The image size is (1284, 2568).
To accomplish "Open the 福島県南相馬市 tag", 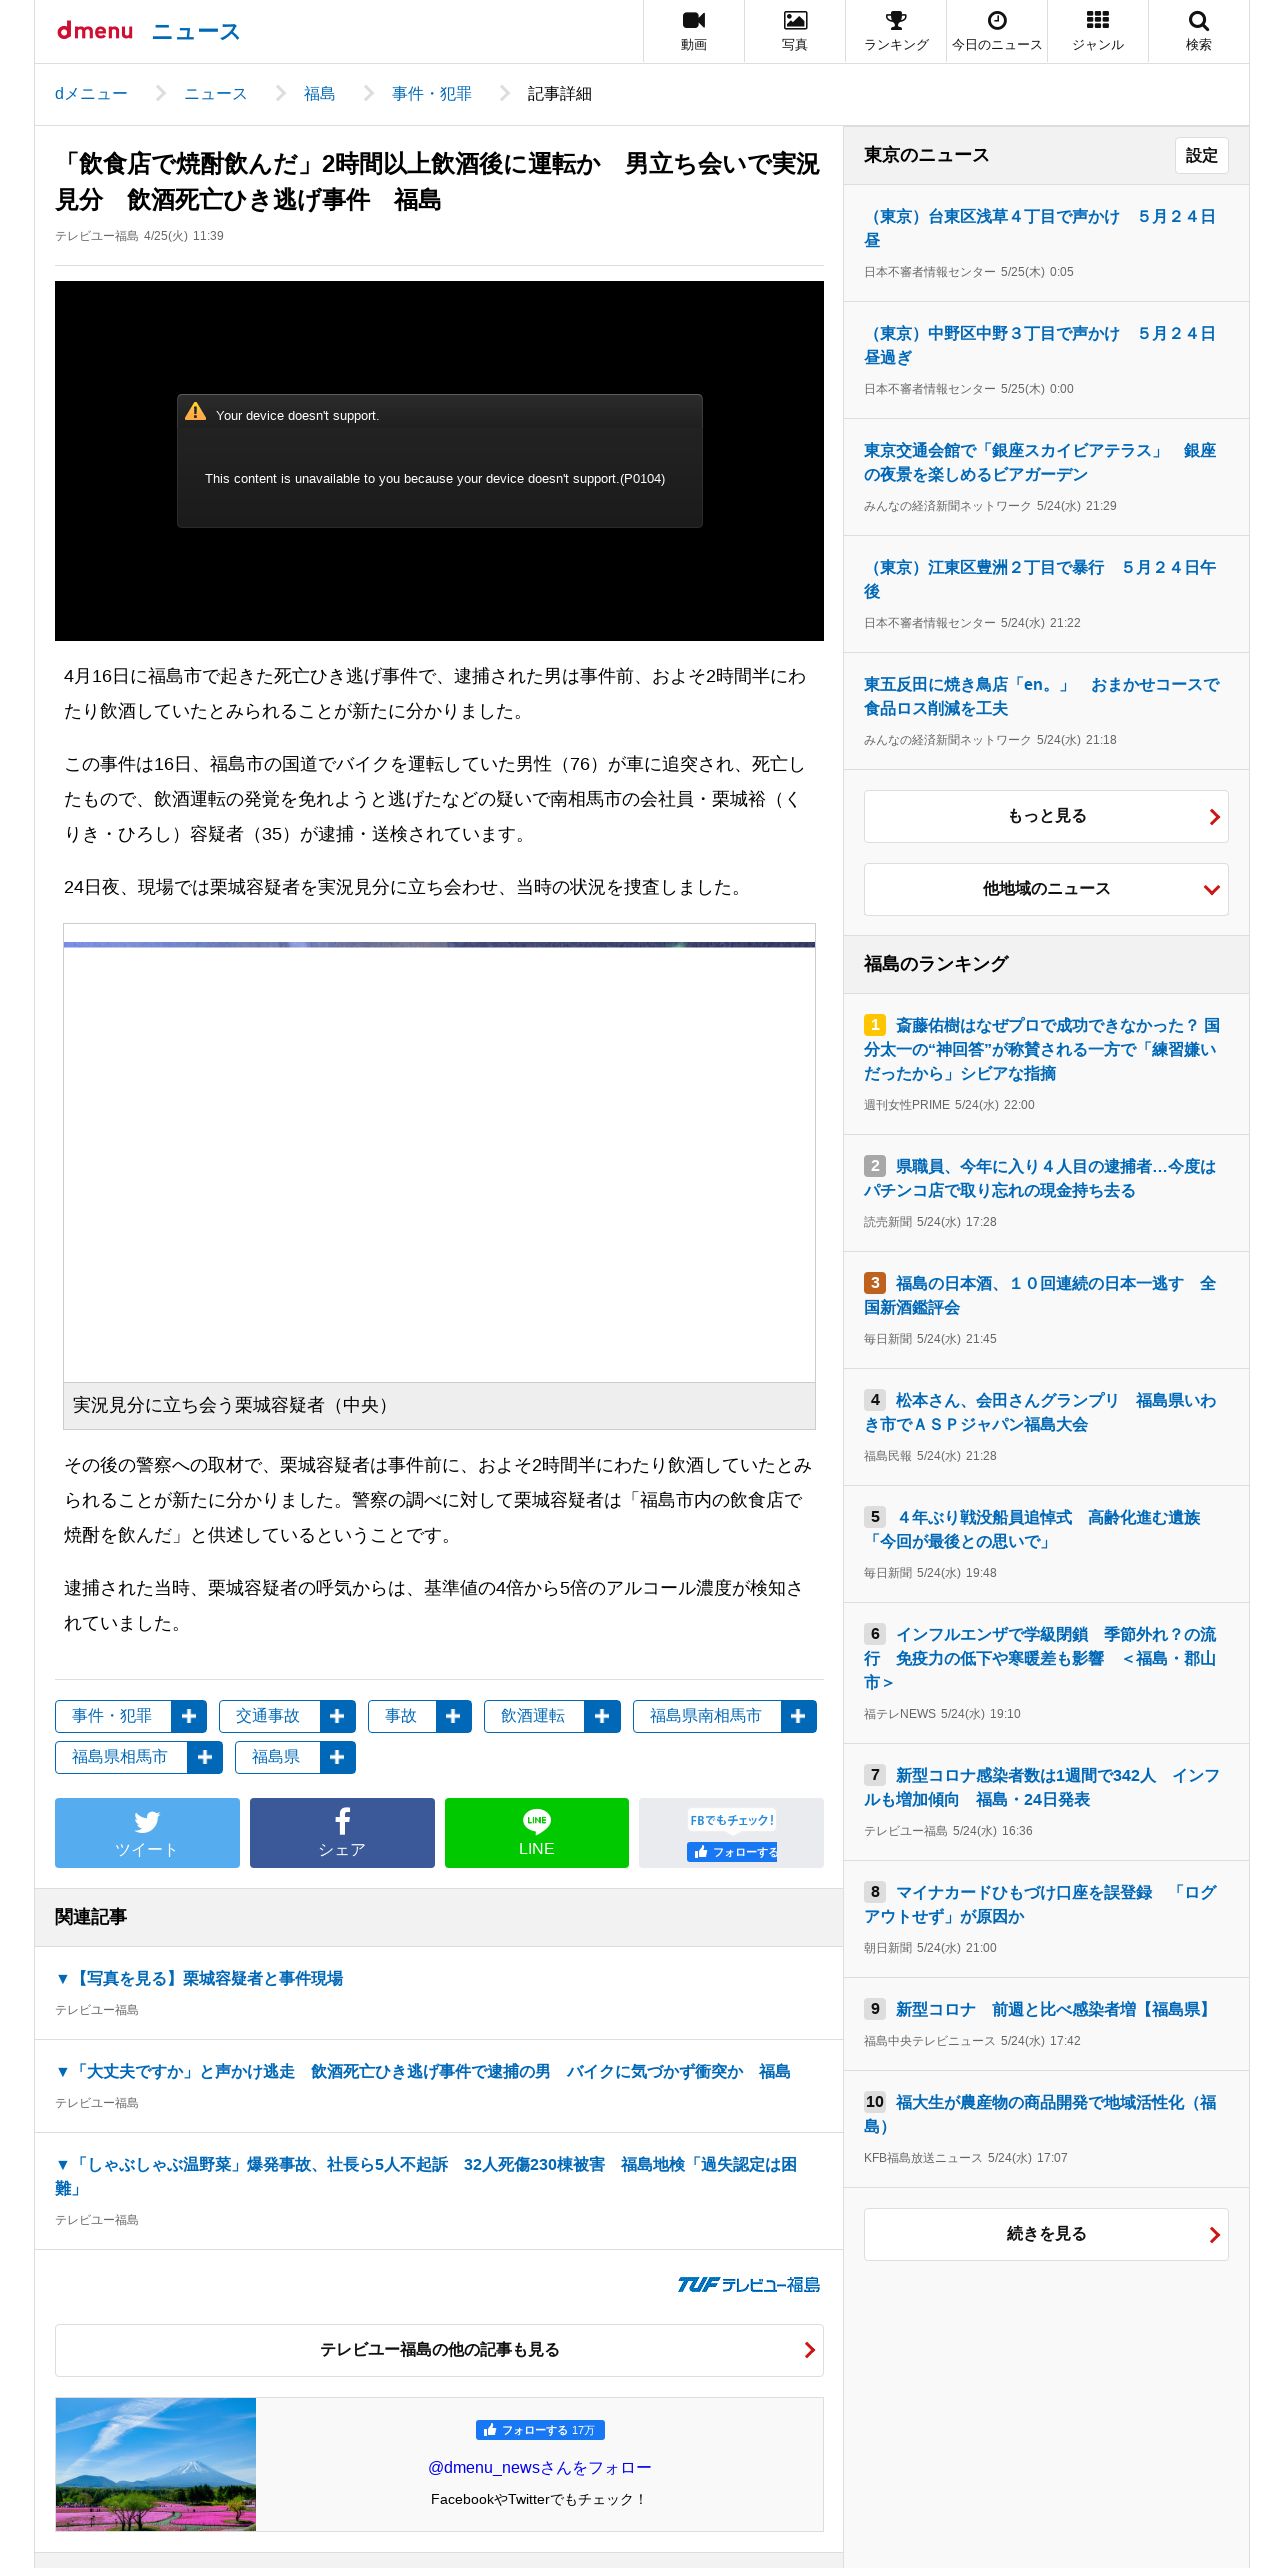I will click(706, 1716).
